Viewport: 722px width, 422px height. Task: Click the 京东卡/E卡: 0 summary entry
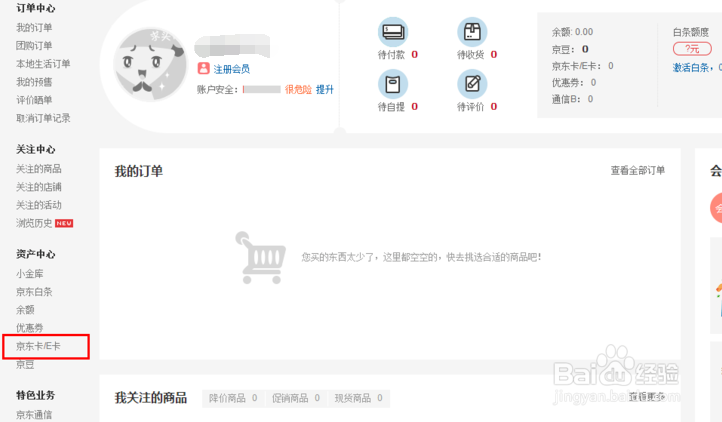point(582,66)
